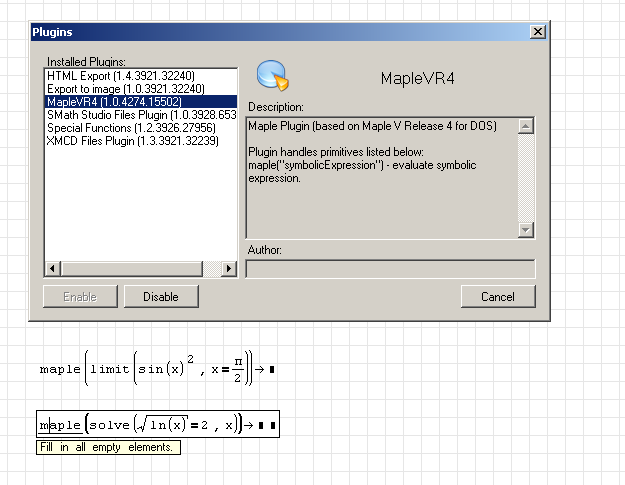Select XMCD Files Plugin entry
Image resolution: width=625 pixels, height=485 pixels.
click(x=132, y=141)
